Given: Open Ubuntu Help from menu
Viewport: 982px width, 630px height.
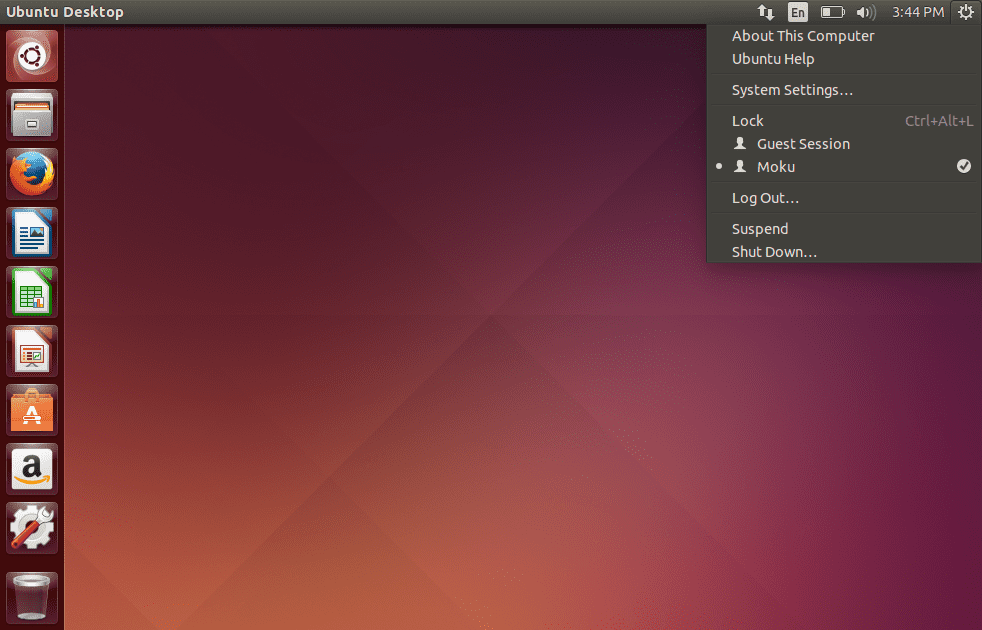Looking at the screenshot, I should 844,59.
